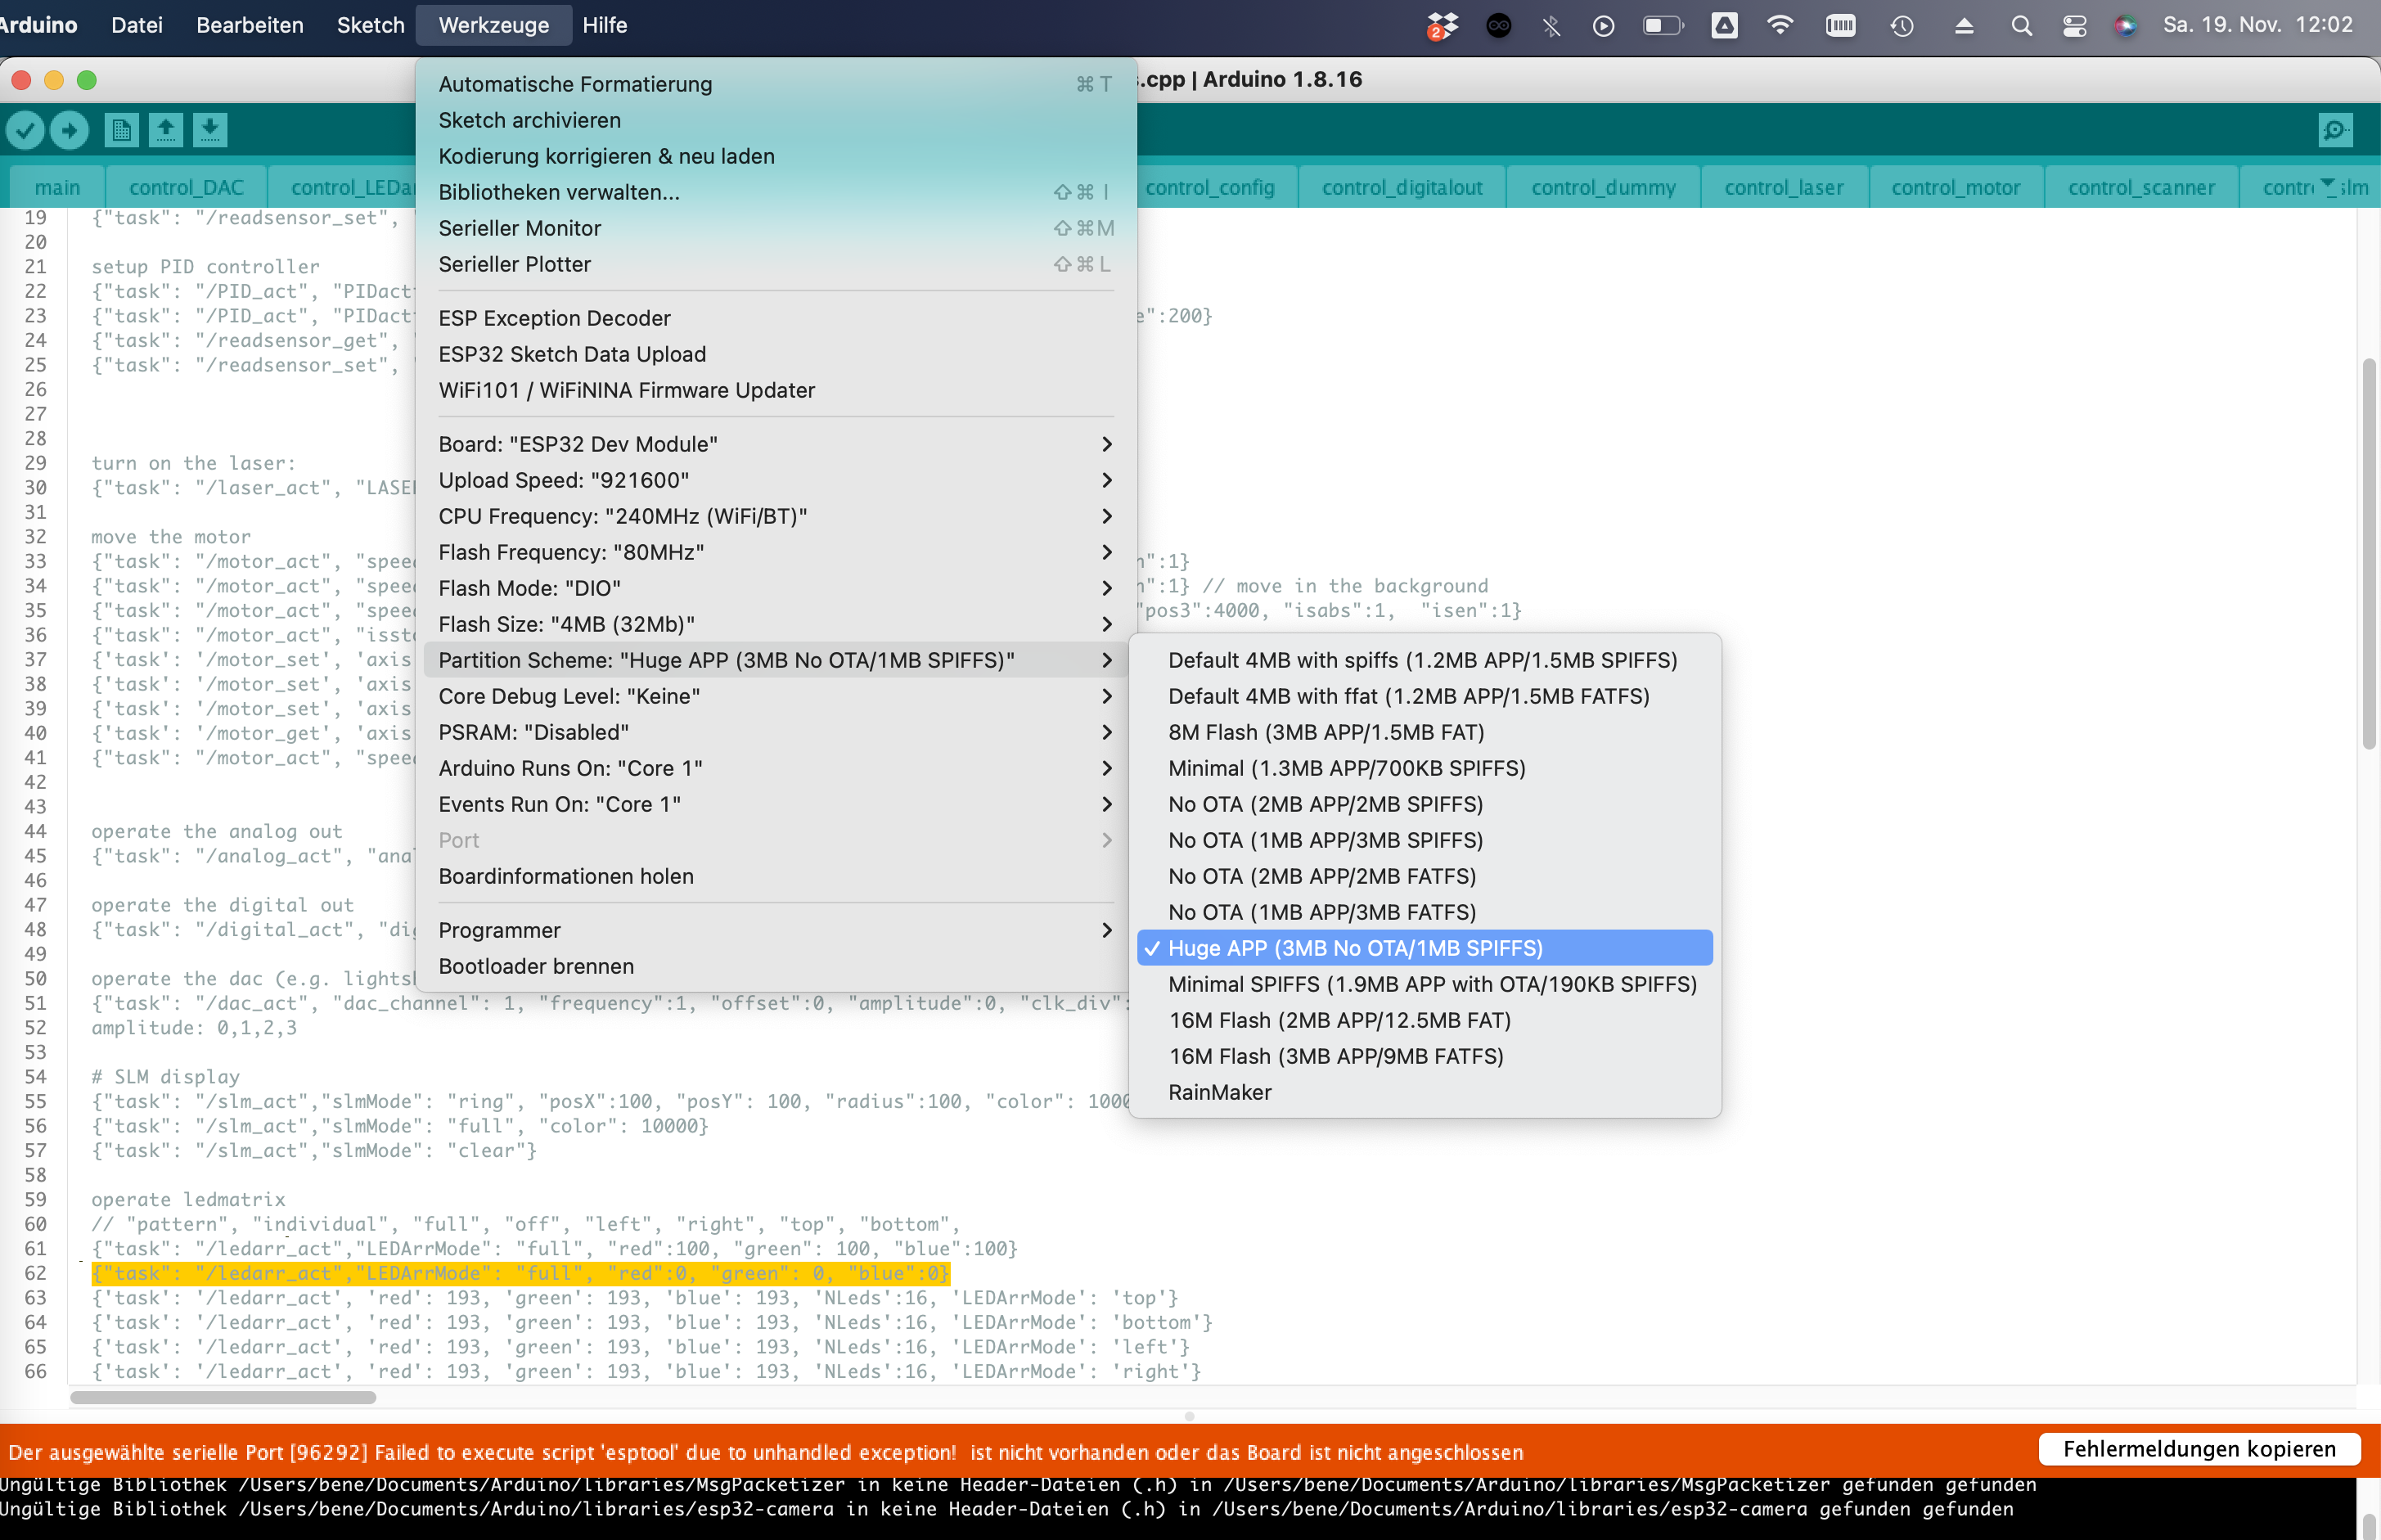Click the Verify checkmark toolbar icon

(26, 130)
